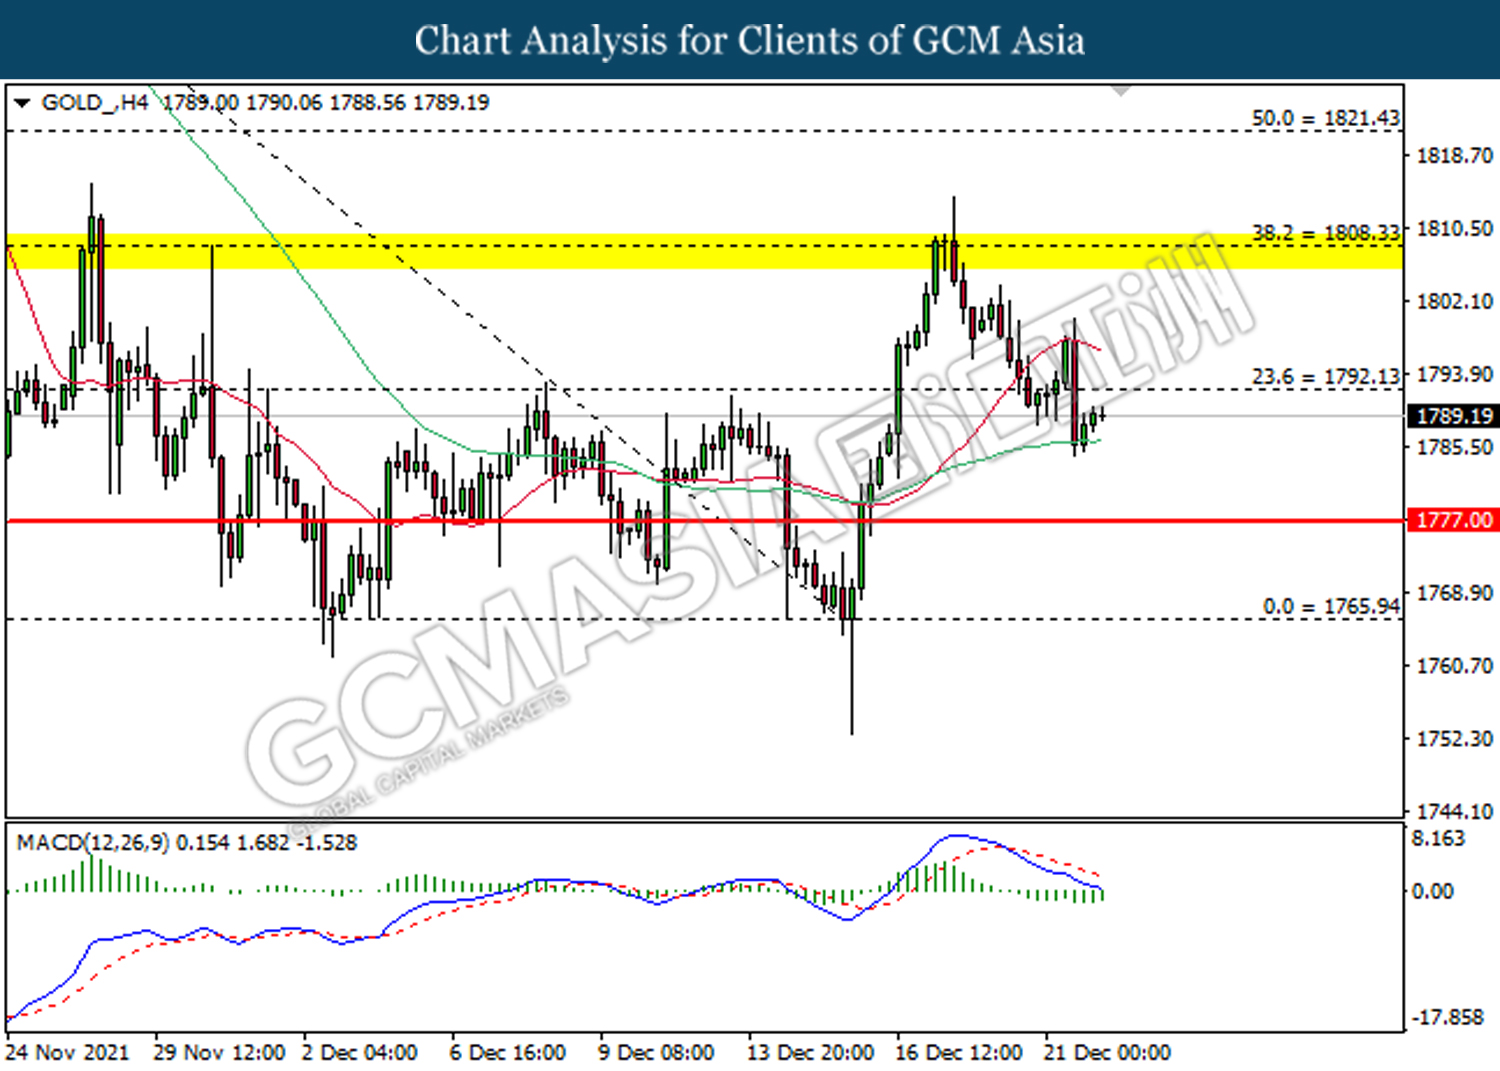Click the MACD scale value 8.163
The height and width of the screenshot is (1071, 1500).
1438,838
